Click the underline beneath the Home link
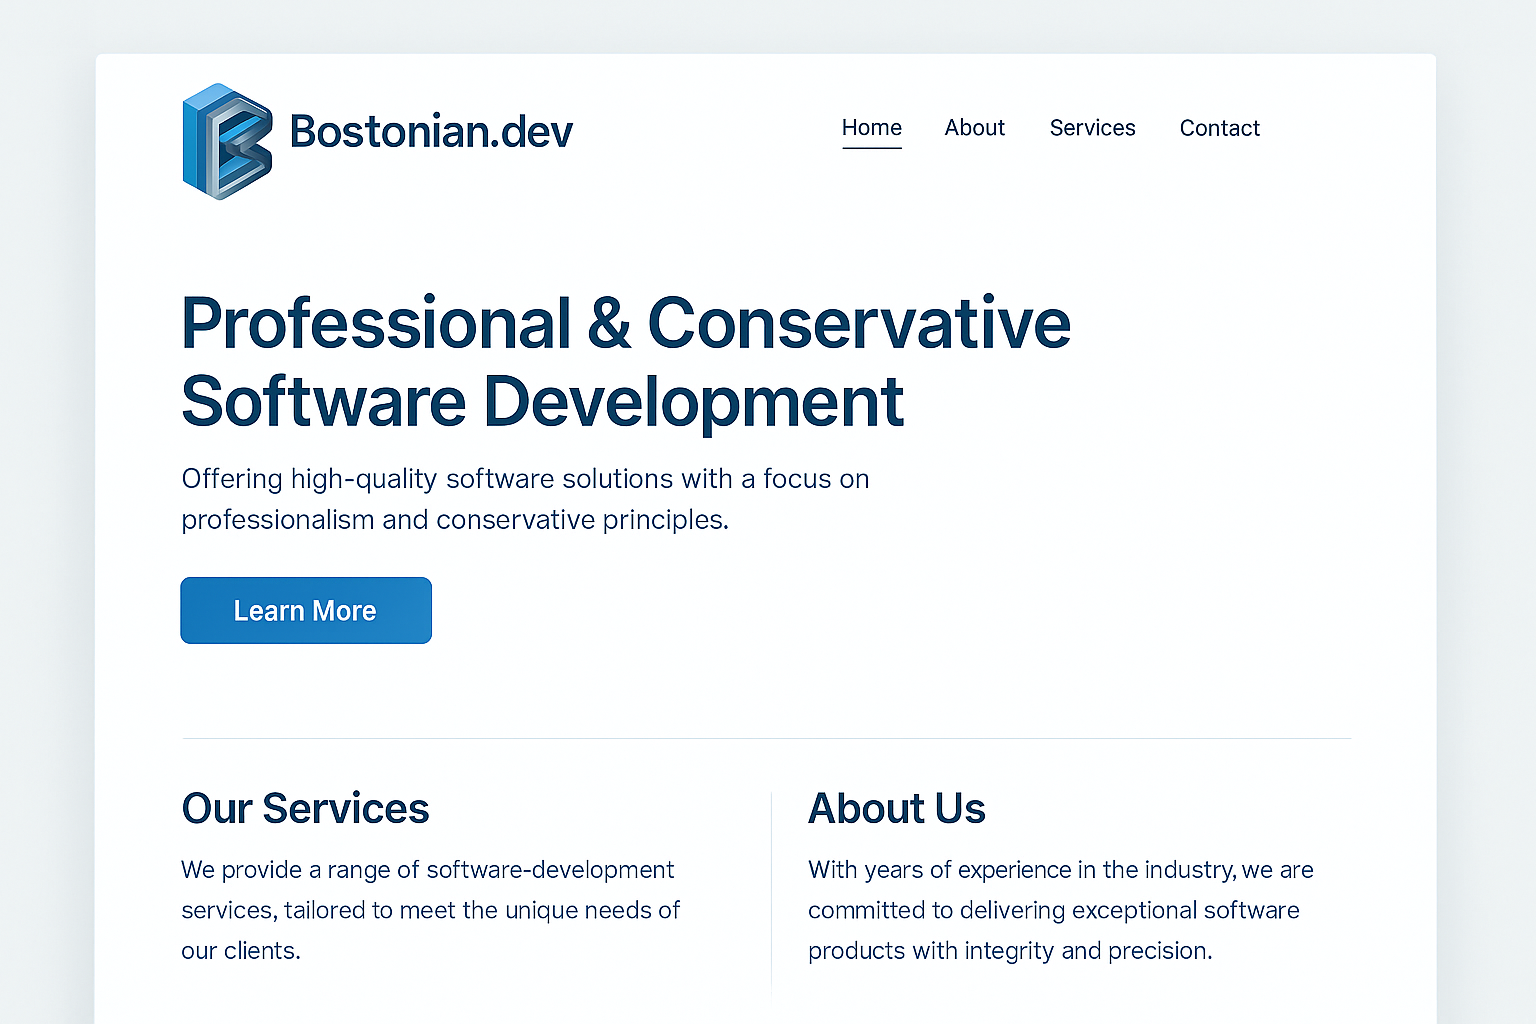Viewport: 1536px width, 1024px height. tap(871, 148)
